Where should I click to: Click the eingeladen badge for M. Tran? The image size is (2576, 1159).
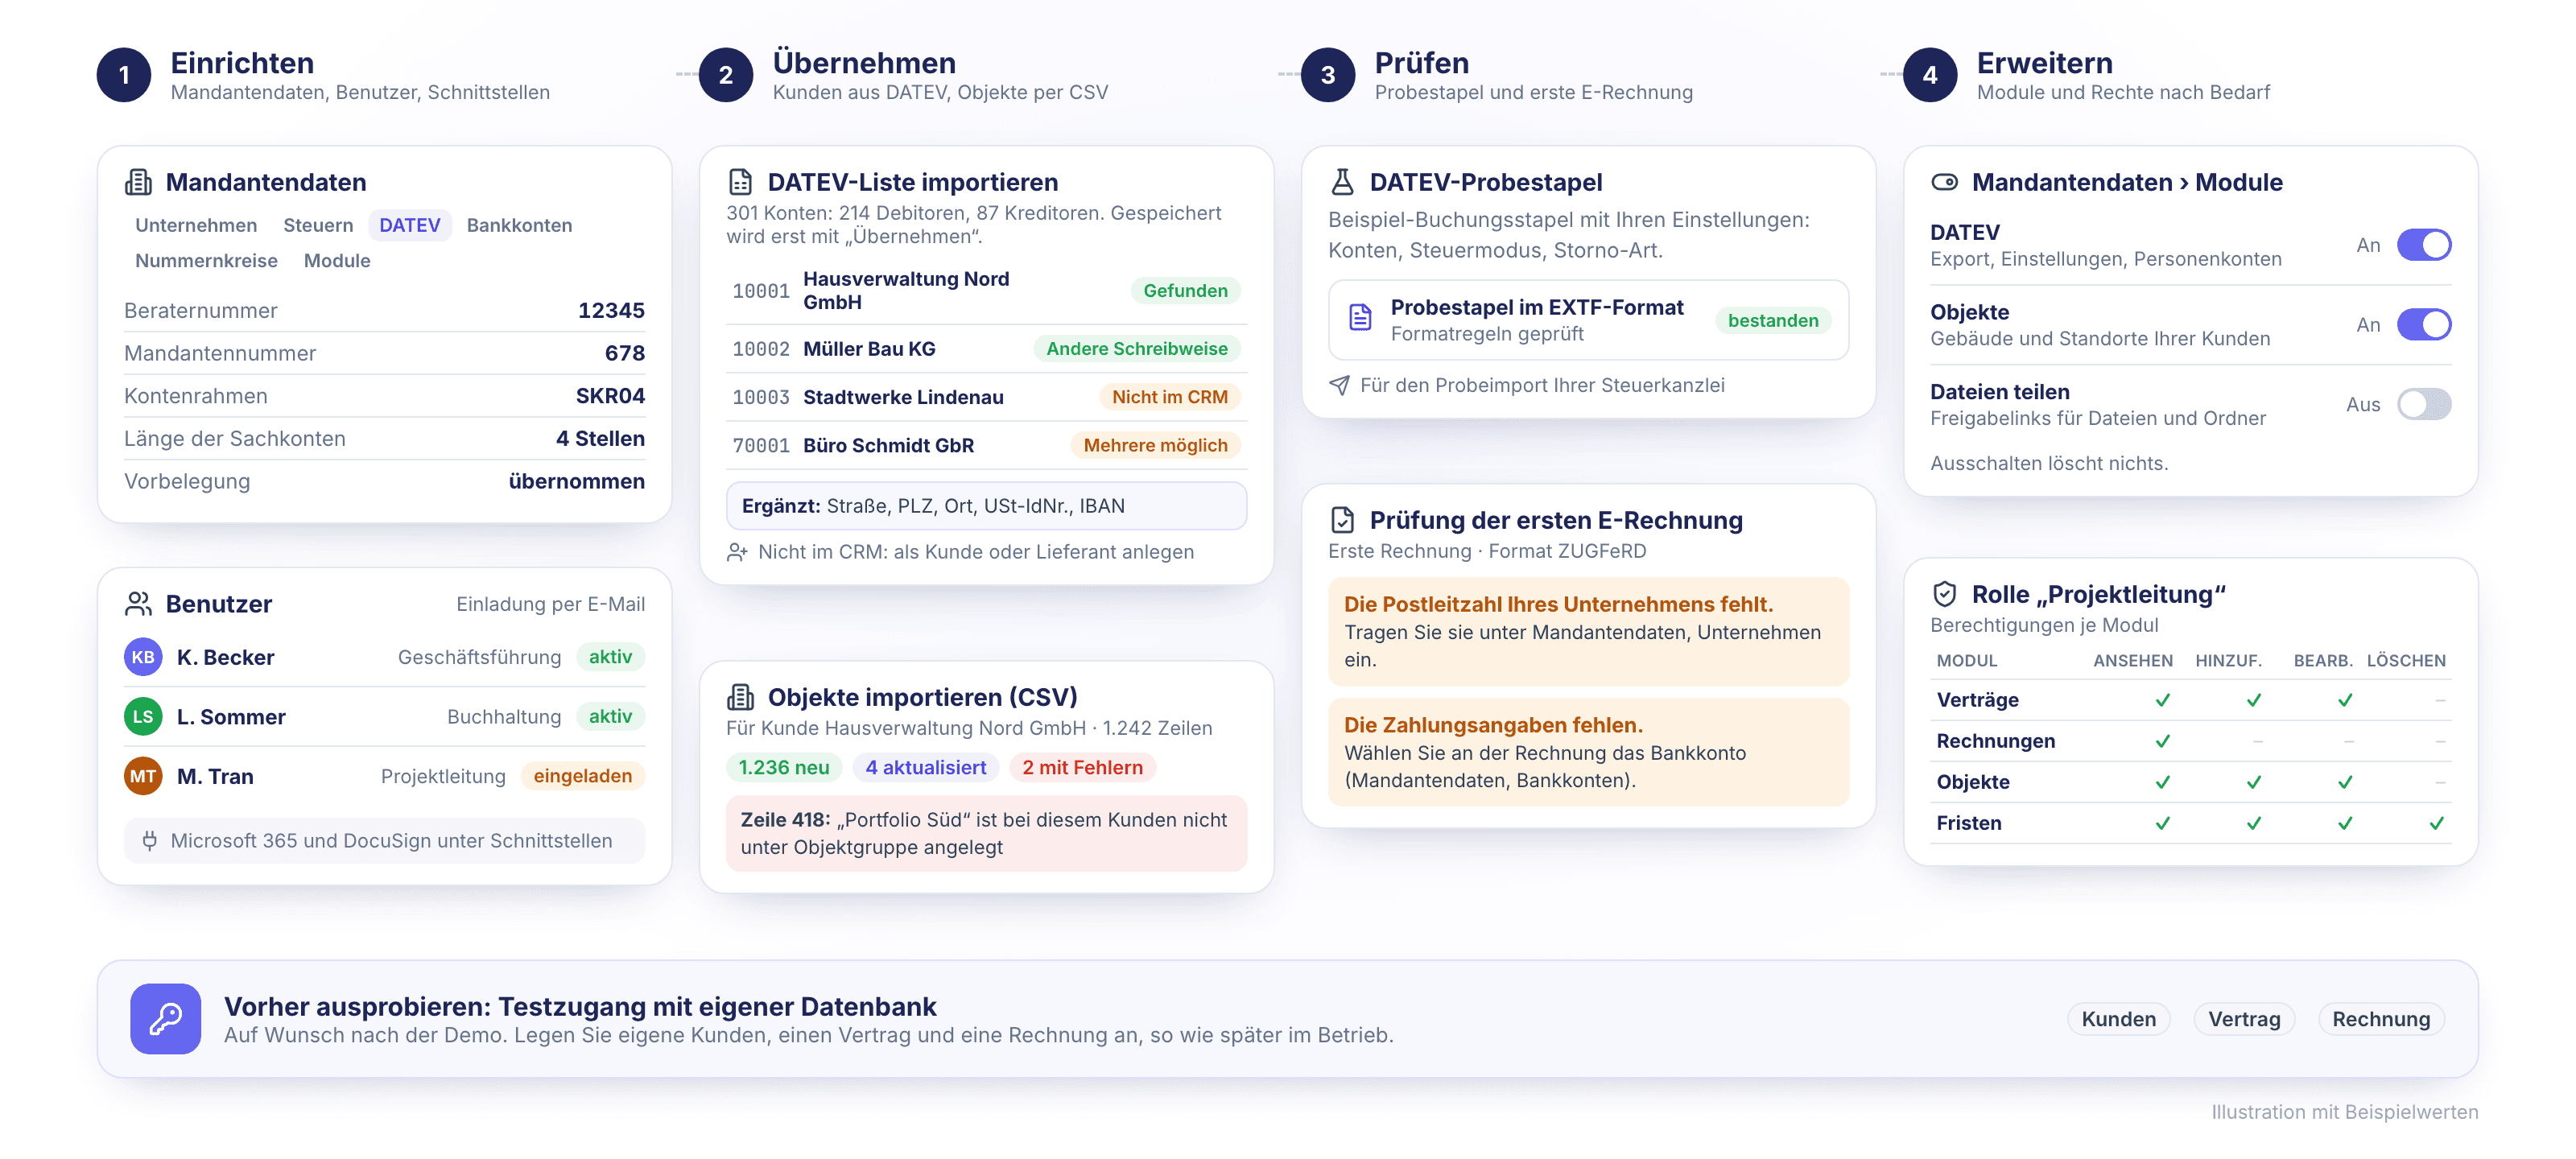click(582, 776)
